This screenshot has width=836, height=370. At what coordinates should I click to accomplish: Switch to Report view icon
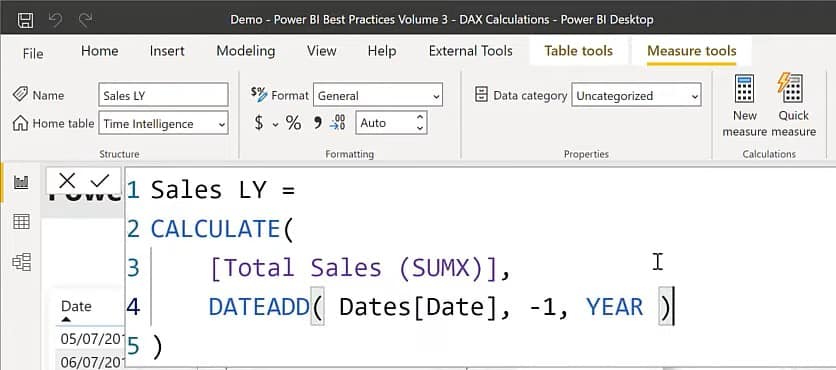coord(21,183)
